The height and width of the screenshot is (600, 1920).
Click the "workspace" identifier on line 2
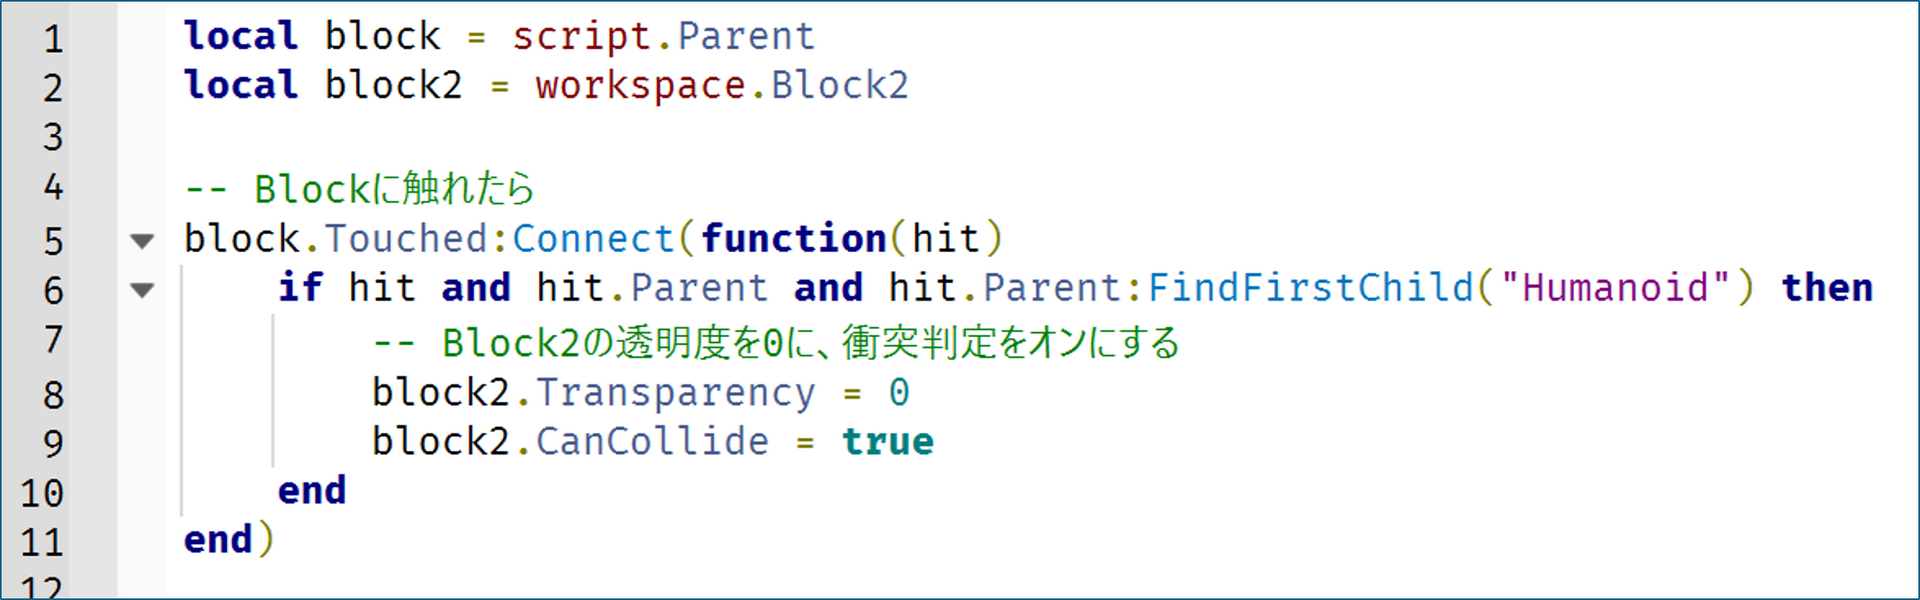(640, 86)
